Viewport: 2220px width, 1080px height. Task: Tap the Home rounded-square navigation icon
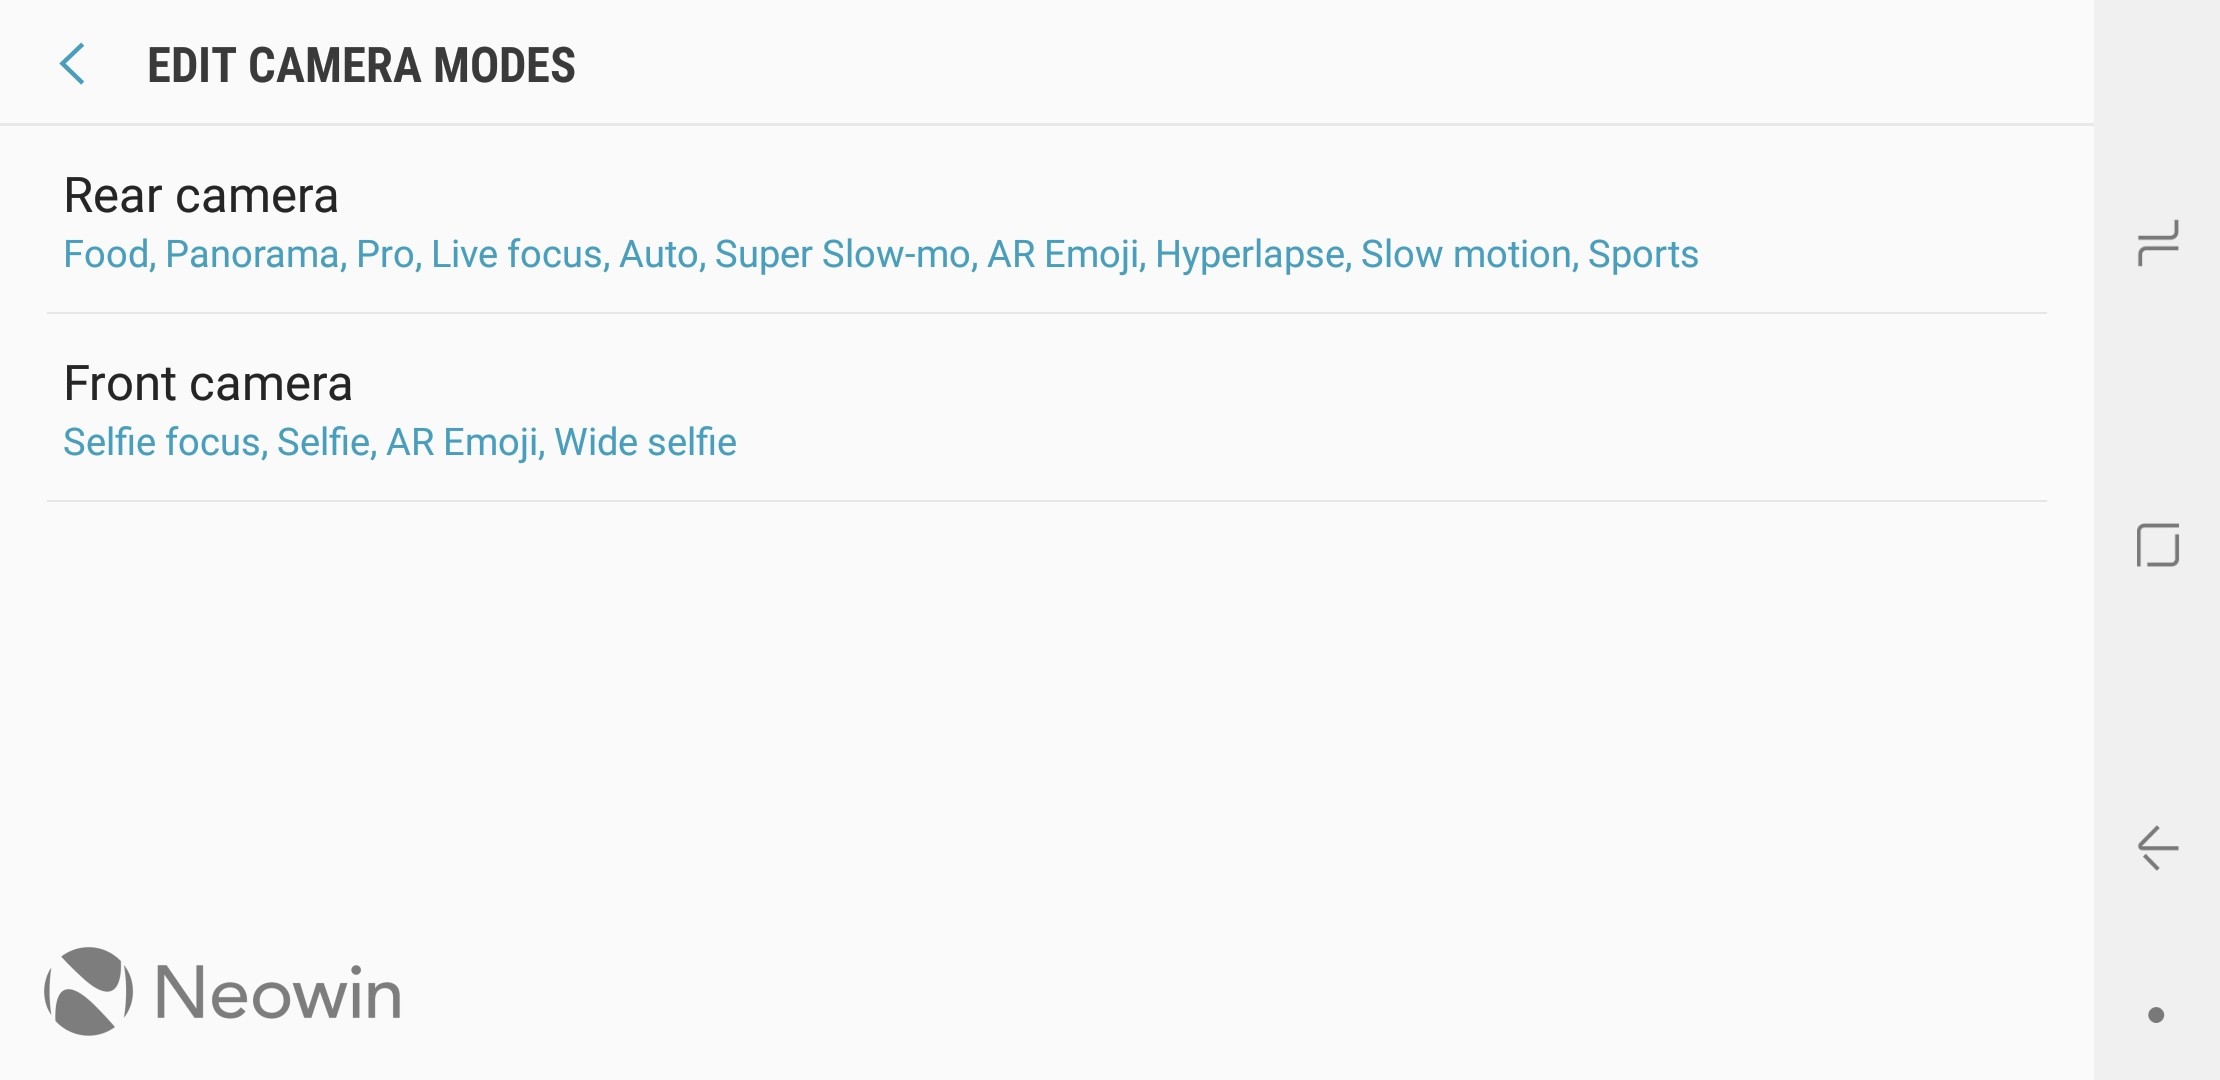[2157, 546]
